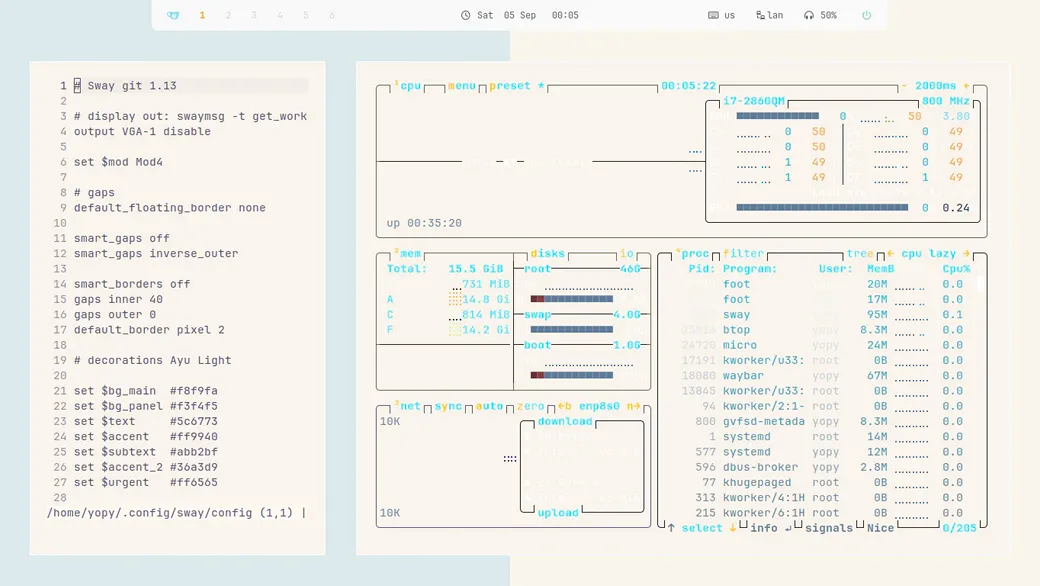This screenshot has width=1040, height=586.
Task: Click the network lan icon in waybar
Action: point(760,15)
